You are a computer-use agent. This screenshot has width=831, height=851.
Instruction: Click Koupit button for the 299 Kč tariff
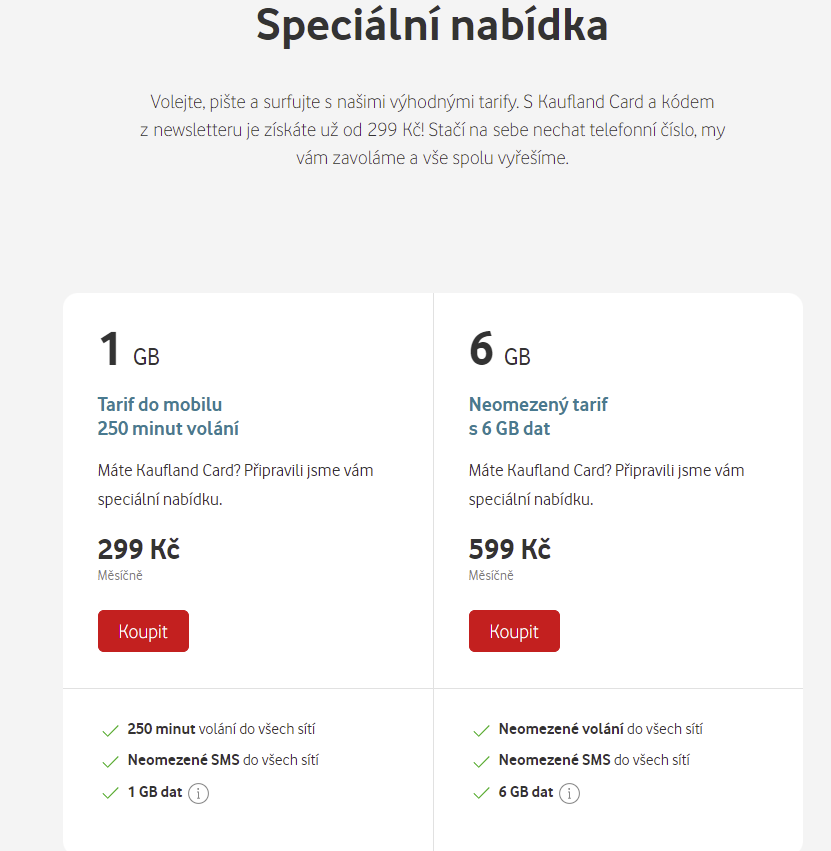[143, 631]
